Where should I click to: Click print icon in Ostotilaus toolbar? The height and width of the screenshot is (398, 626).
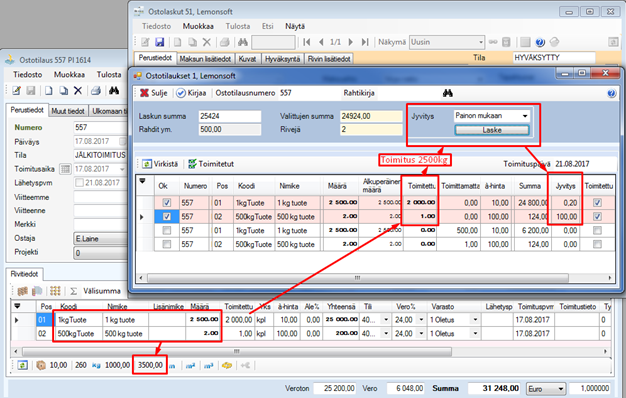tap(95, 91)
